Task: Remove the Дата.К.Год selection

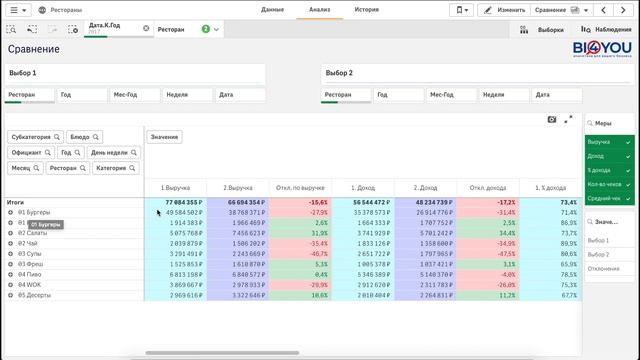Action: (146, 28)
